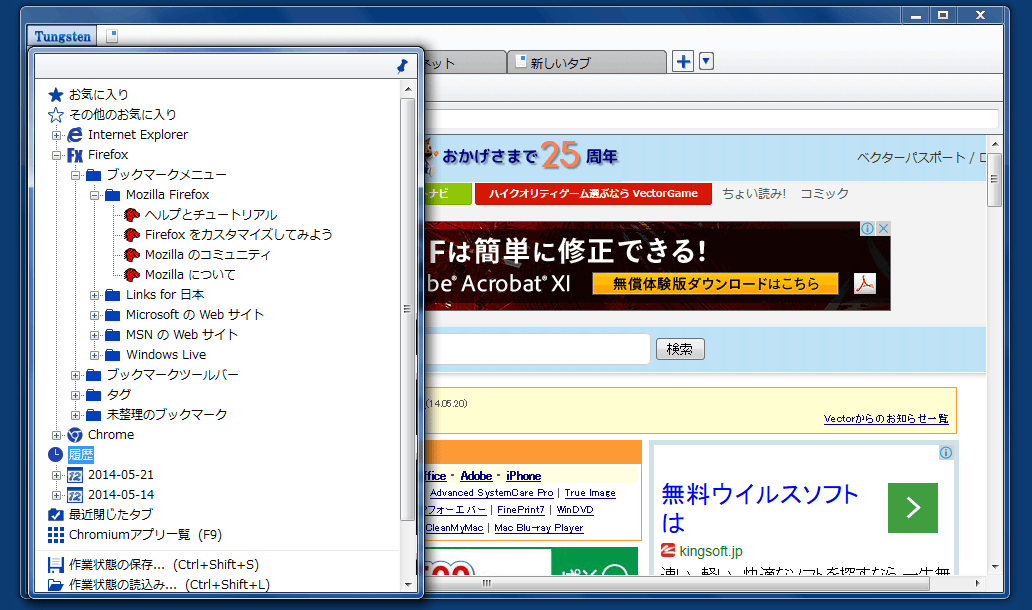Select the MSN の Web サイト folder

[182, 335]
